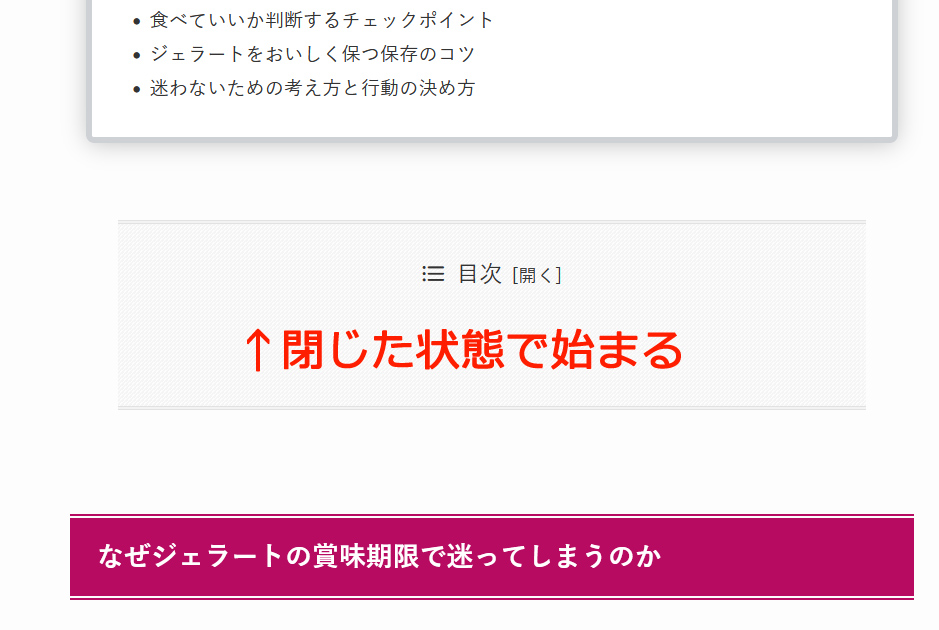Image resolution: width=939 pixels, height=630 pixels.
Task: Open the ジェラートをおいしく保つ保存のコツ item
Action: (312, 54)
